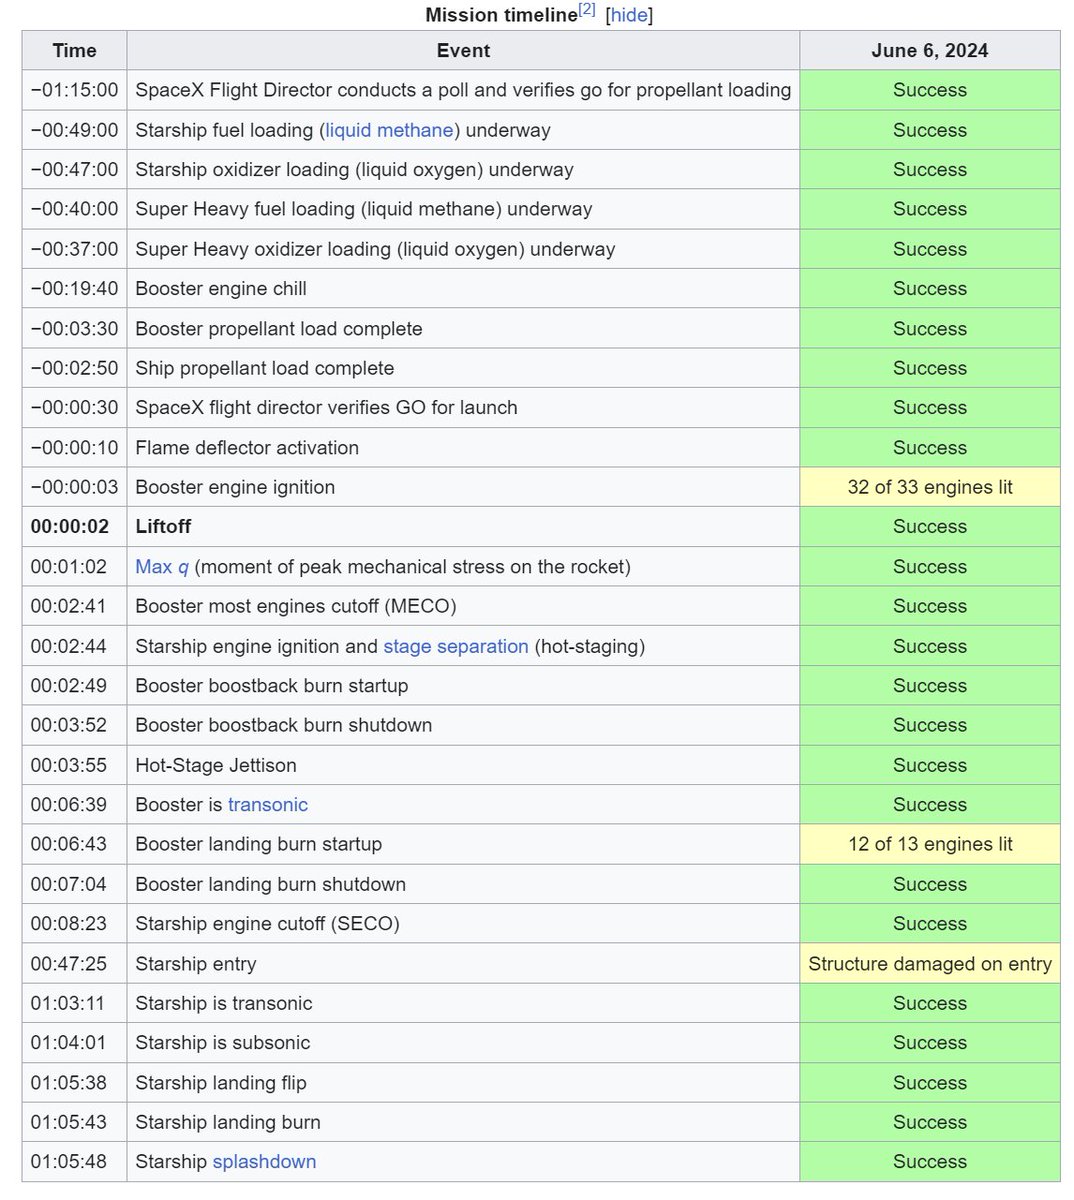Click Success cell in Starship splashdown row
Viewport: 1074px width, 1200px height.
930,1162
